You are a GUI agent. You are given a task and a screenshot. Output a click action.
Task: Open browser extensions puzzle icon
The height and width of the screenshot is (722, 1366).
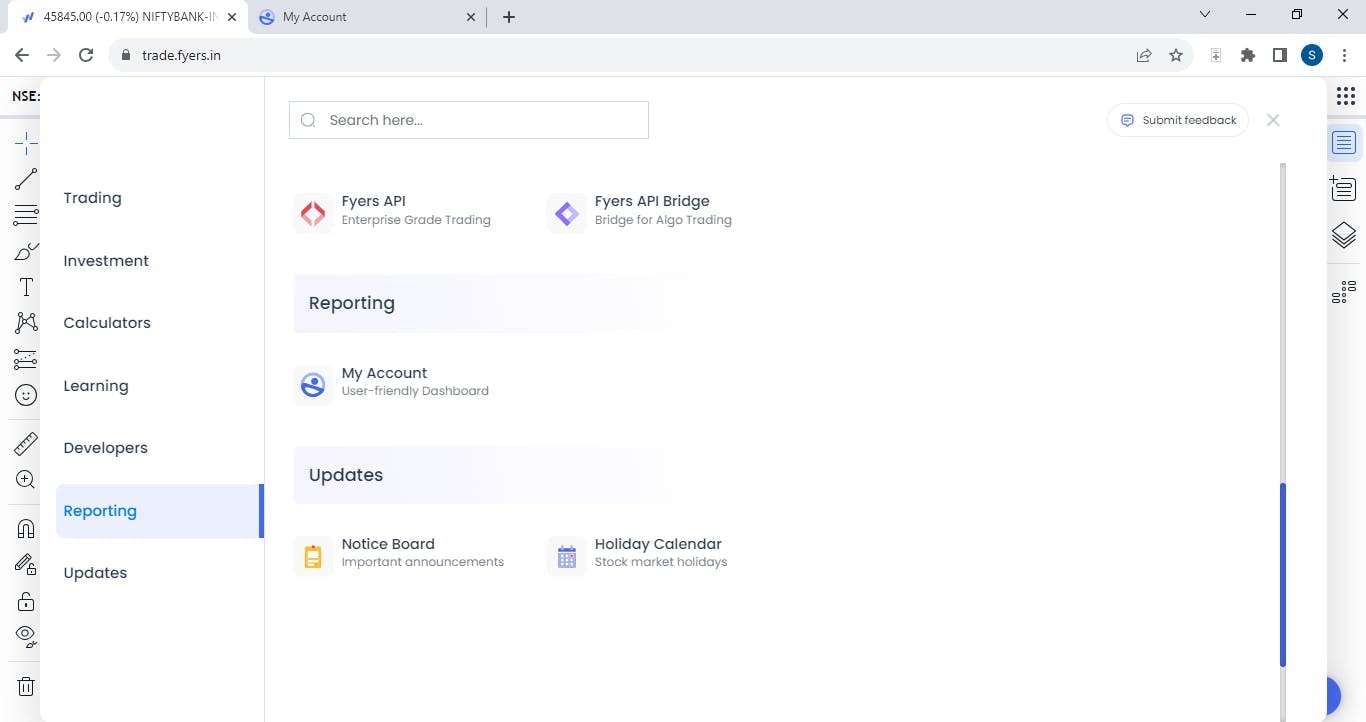click(1248, 56)
